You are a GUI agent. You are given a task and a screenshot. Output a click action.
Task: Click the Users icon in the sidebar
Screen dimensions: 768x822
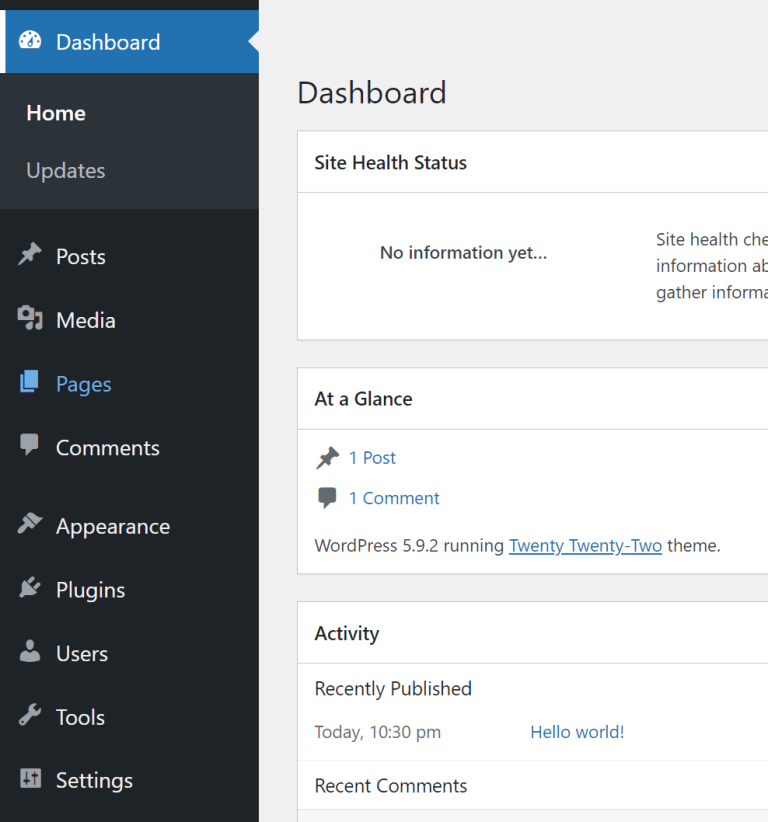point(31,653)
